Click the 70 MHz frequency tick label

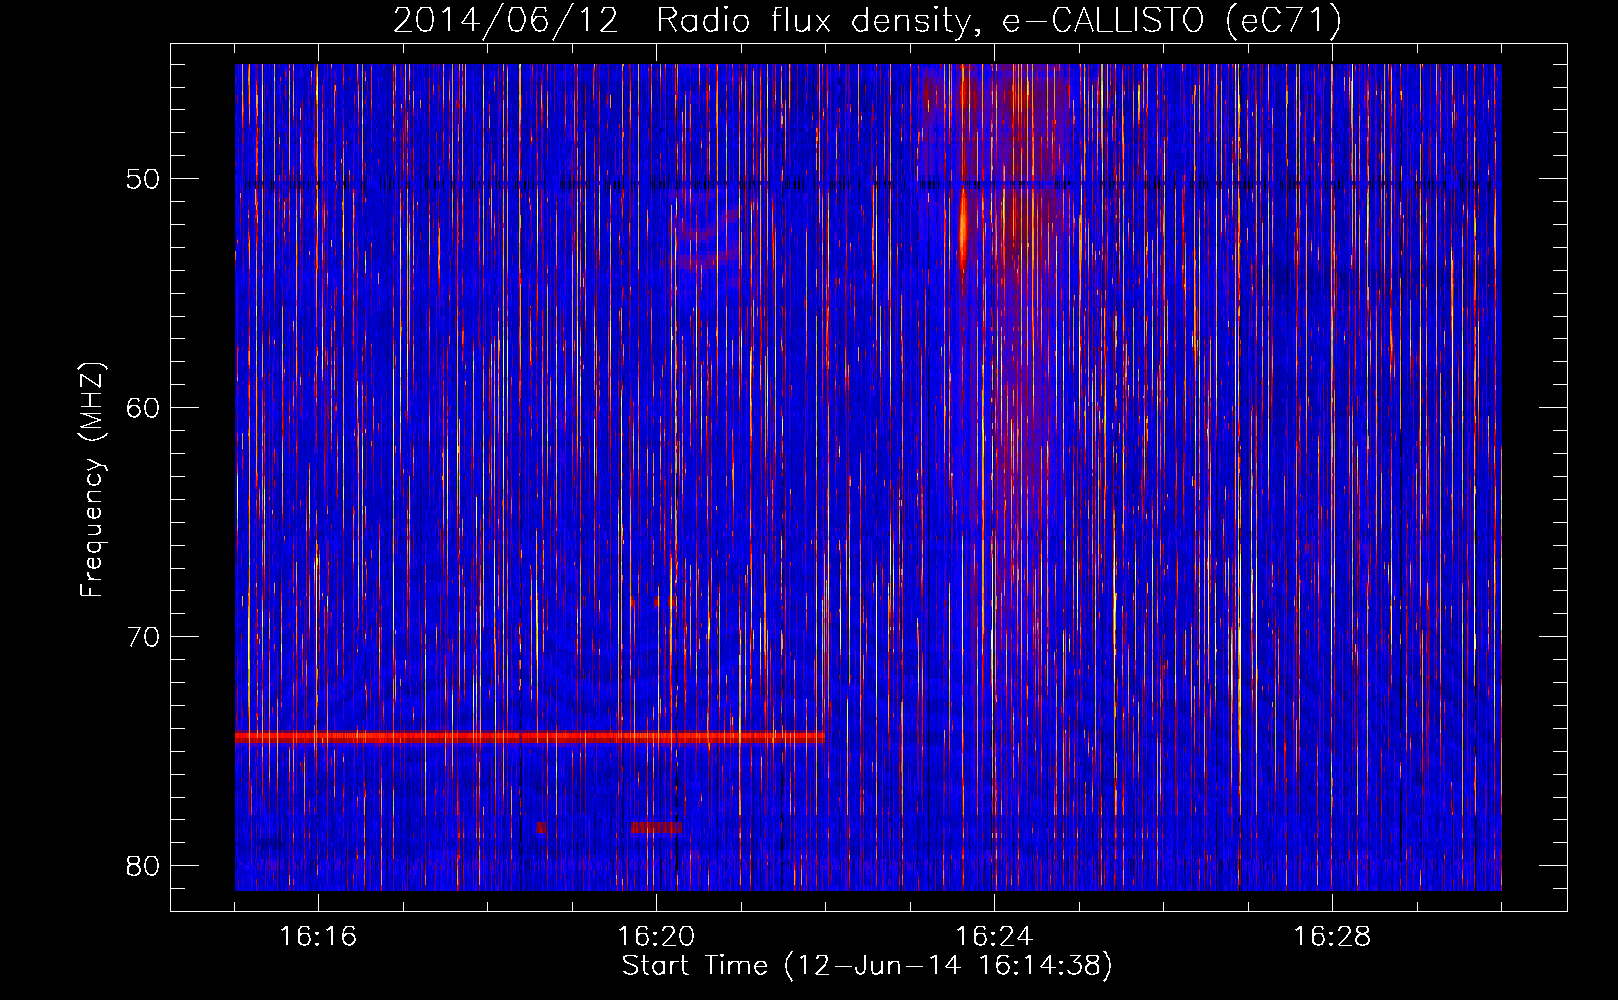click(143, 637)
